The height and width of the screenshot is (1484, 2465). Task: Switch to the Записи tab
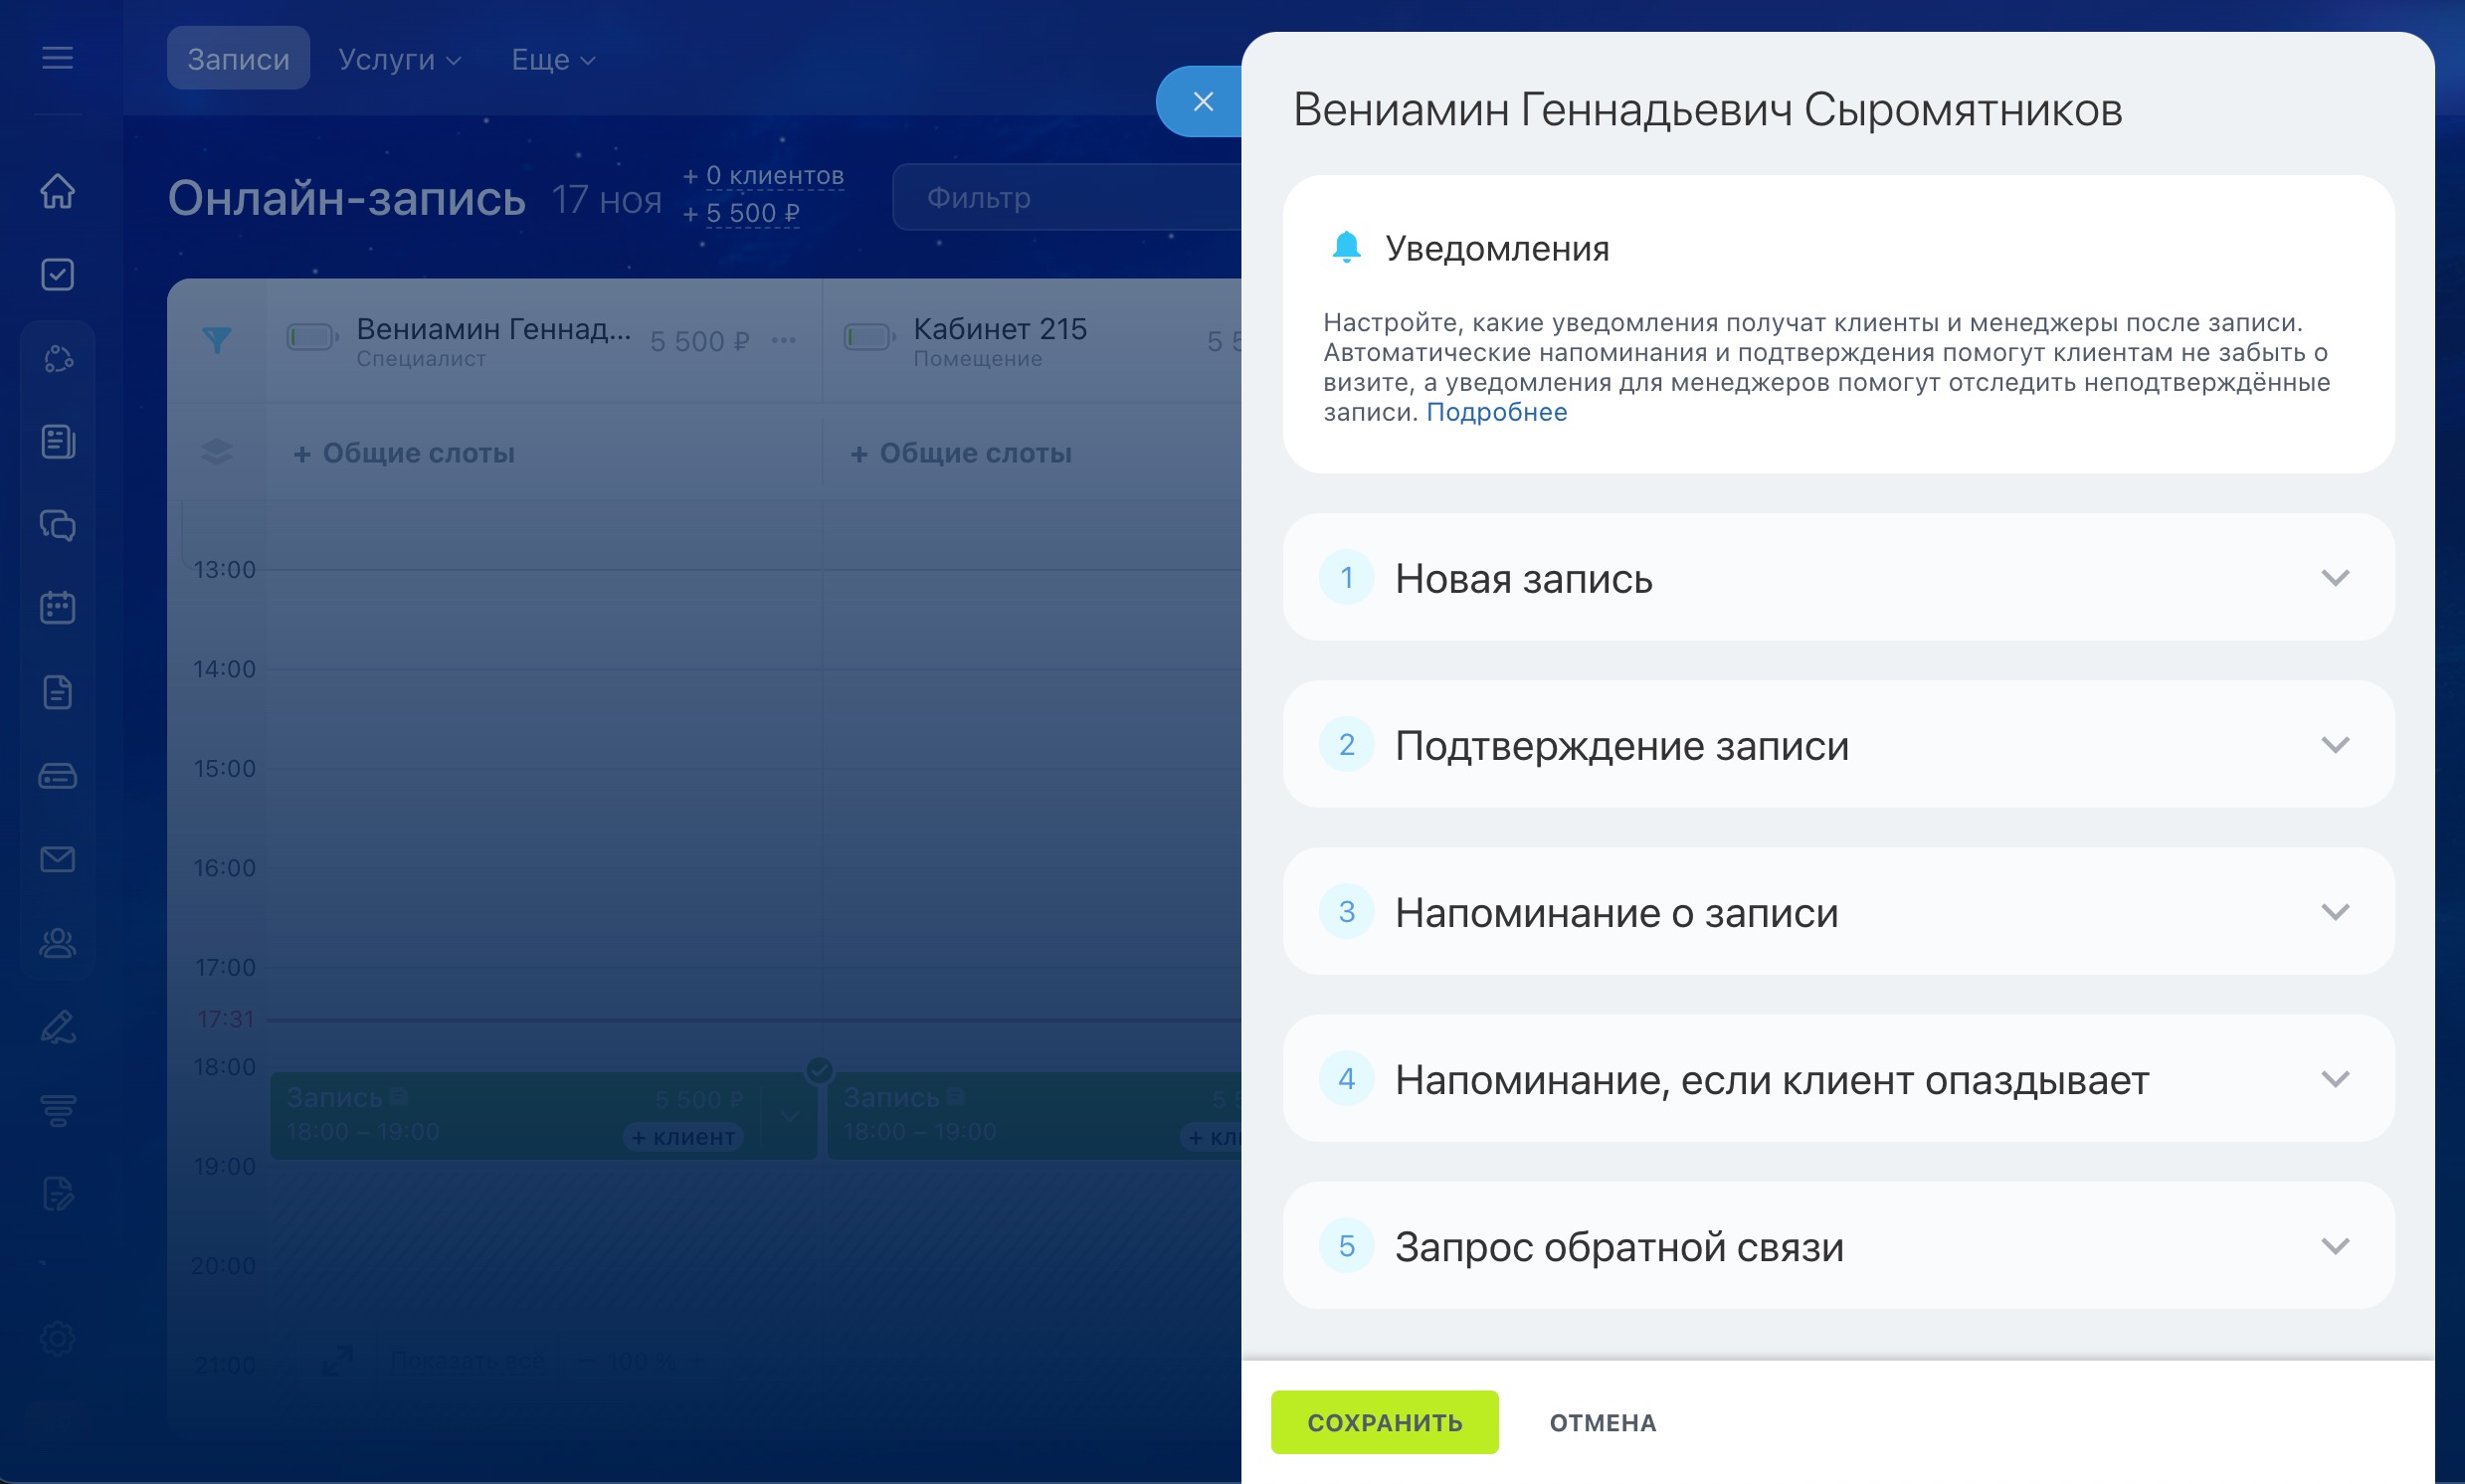238,59
